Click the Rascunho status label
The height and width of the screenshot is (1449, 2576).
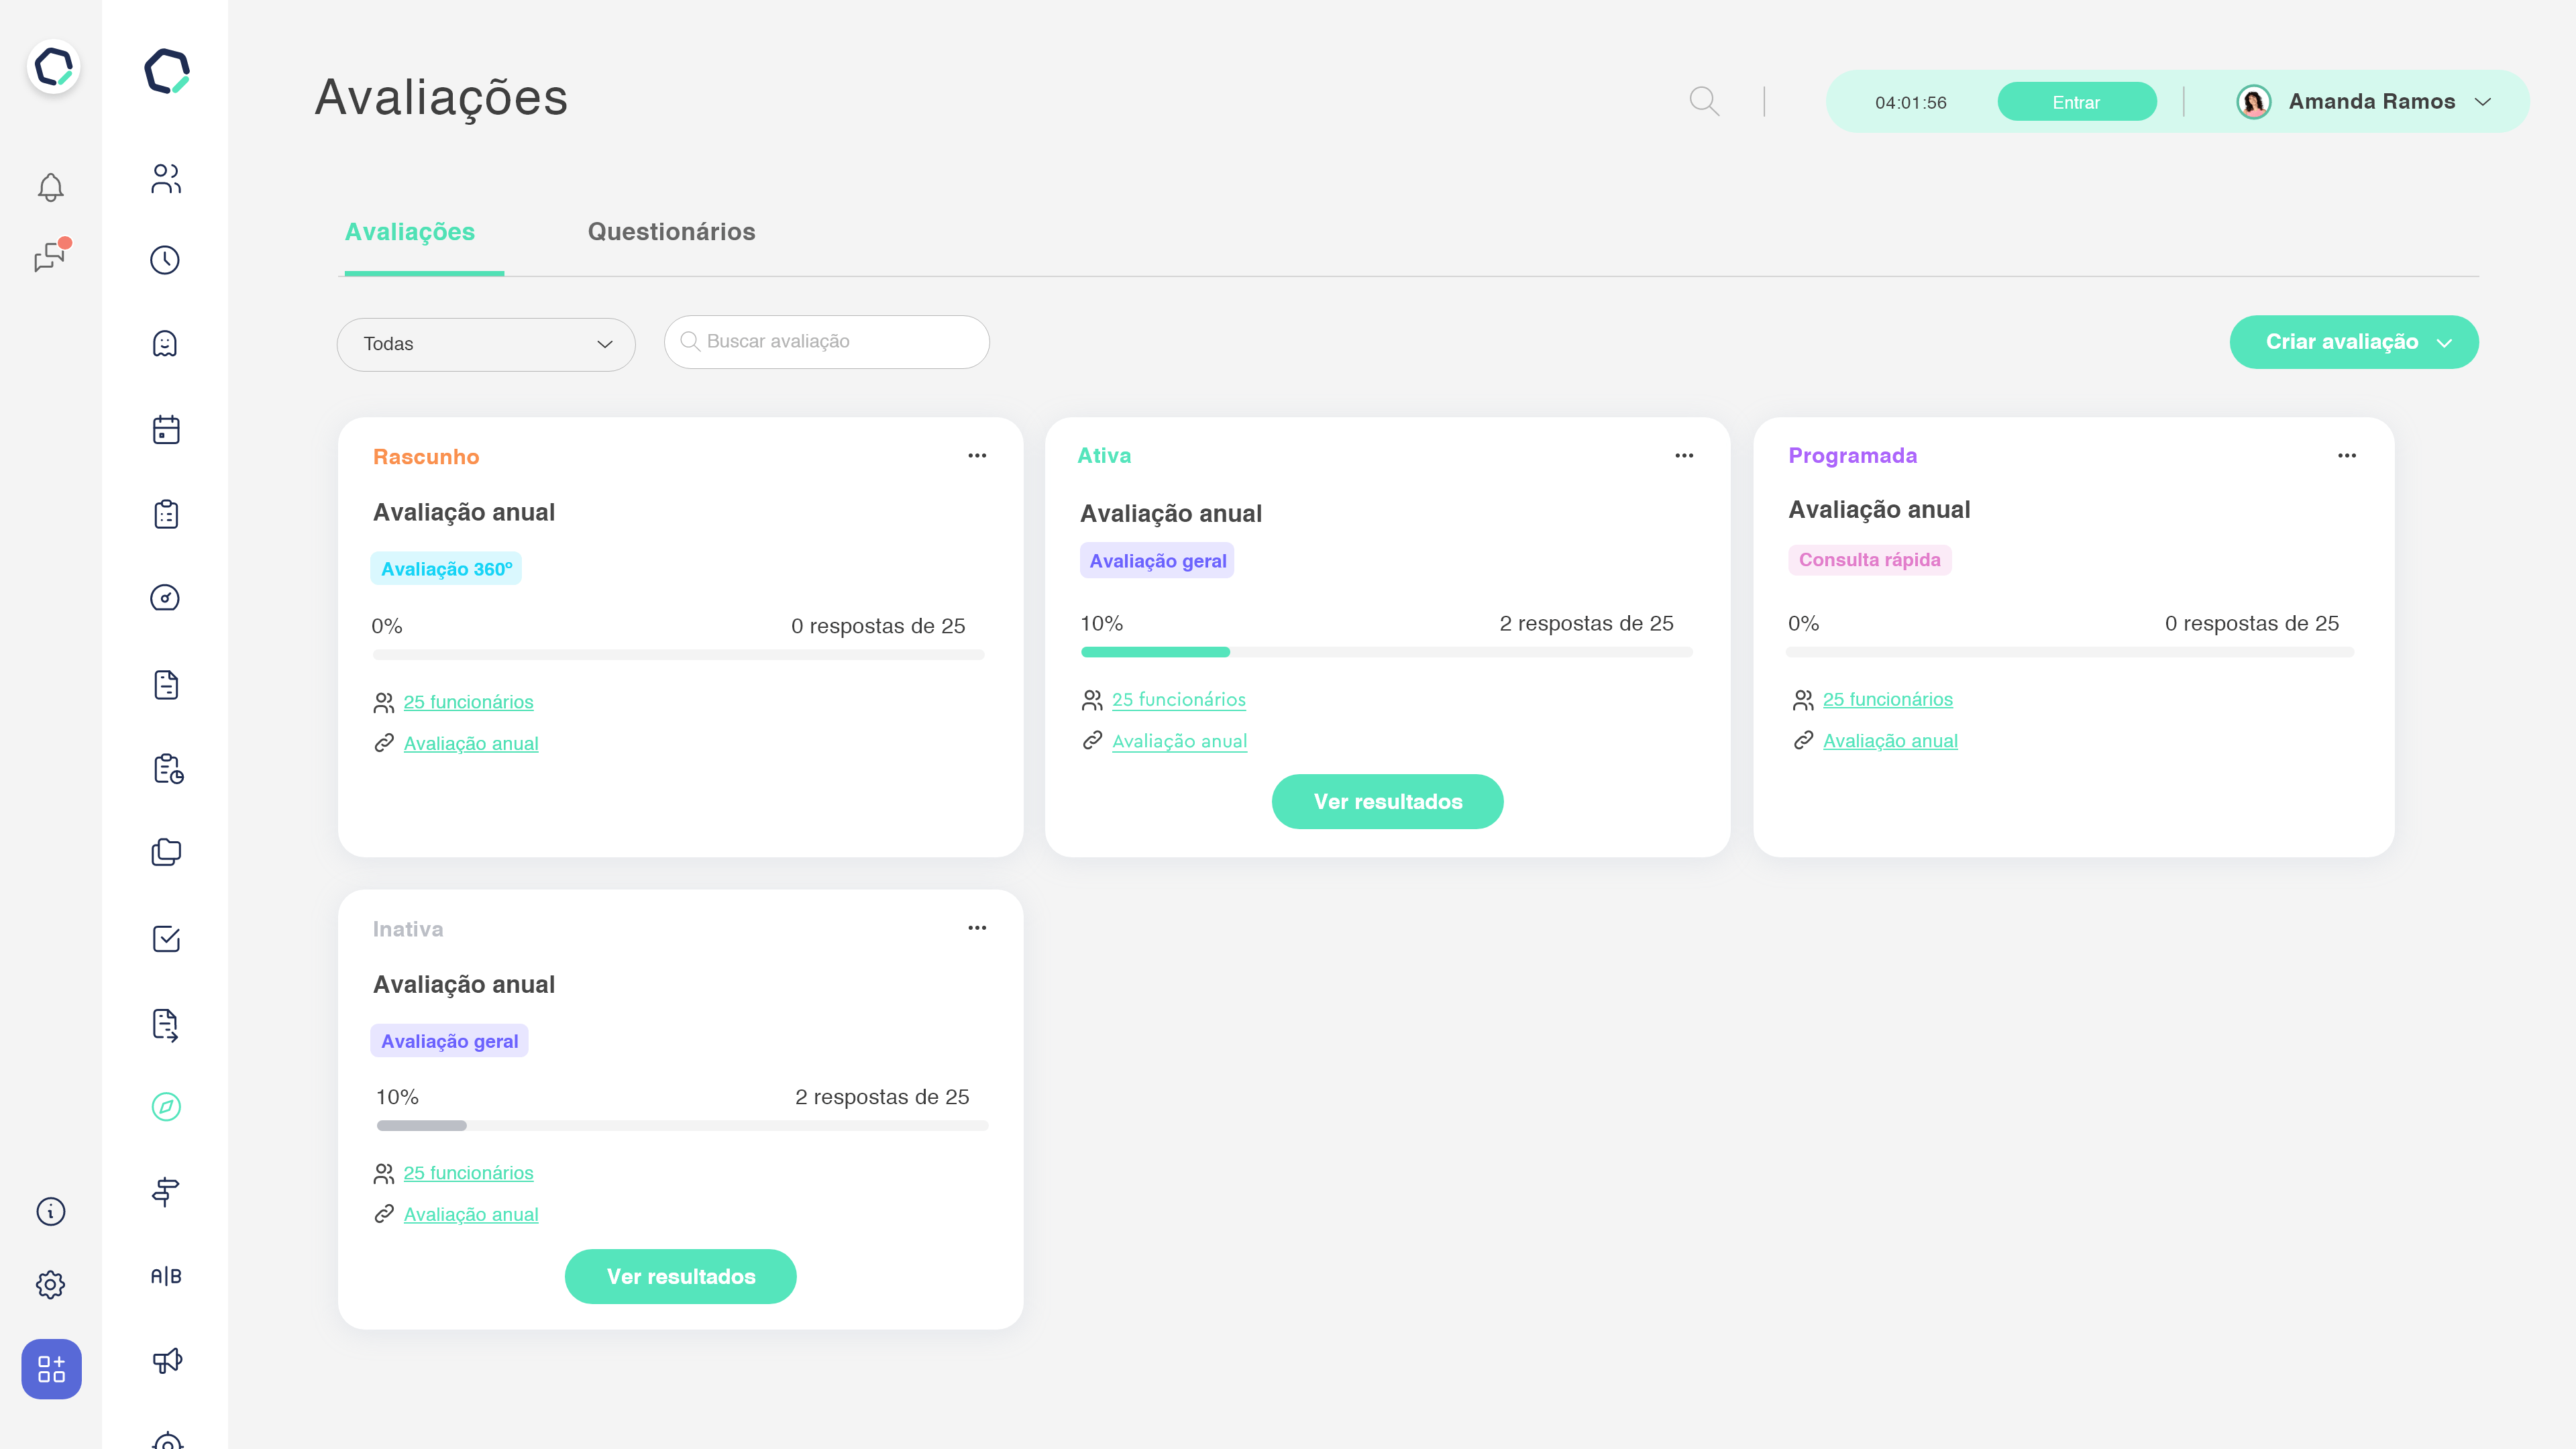pyautogui.click(x=425, y=457)
